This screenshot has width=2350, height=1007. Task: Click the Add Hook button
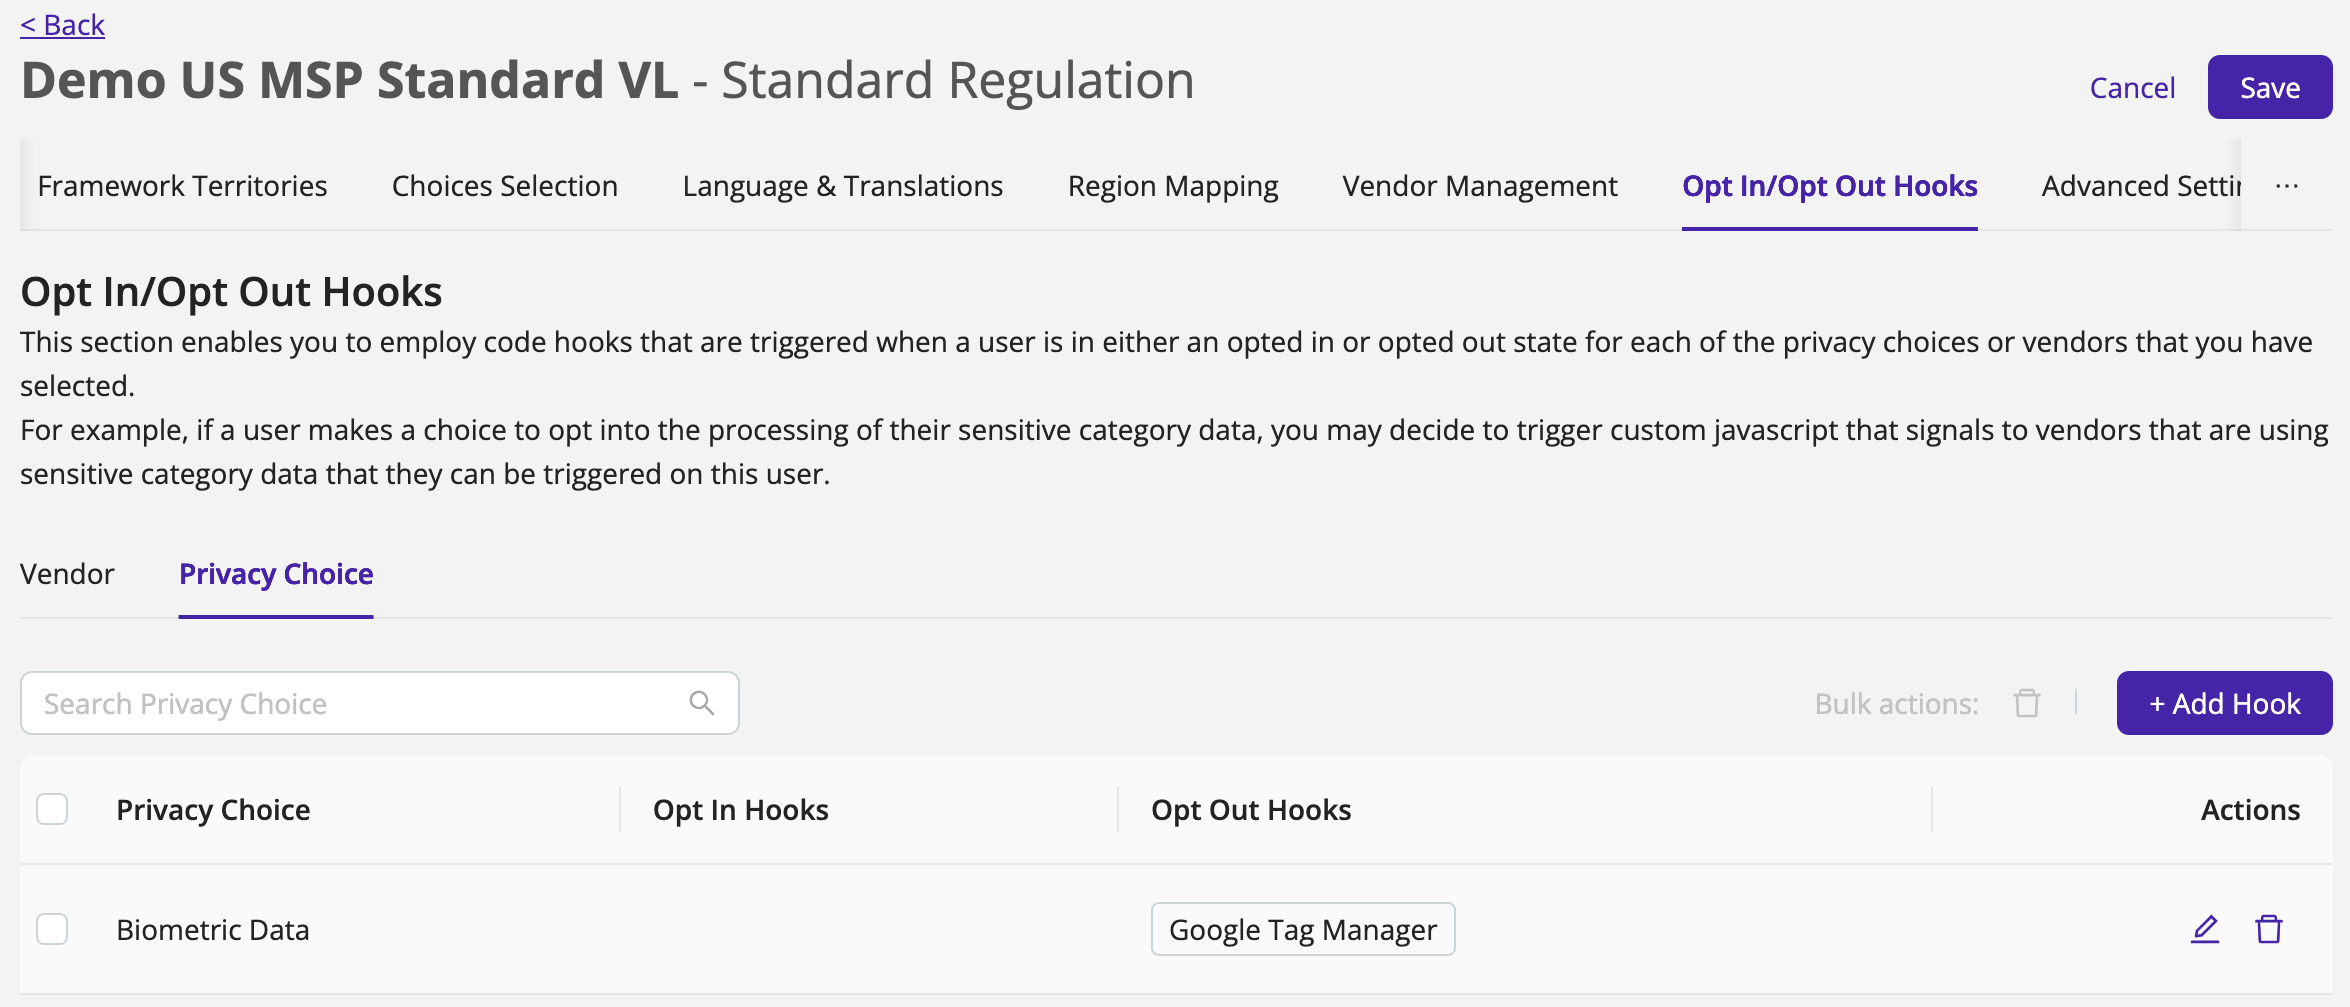[x=2225, y=703]
